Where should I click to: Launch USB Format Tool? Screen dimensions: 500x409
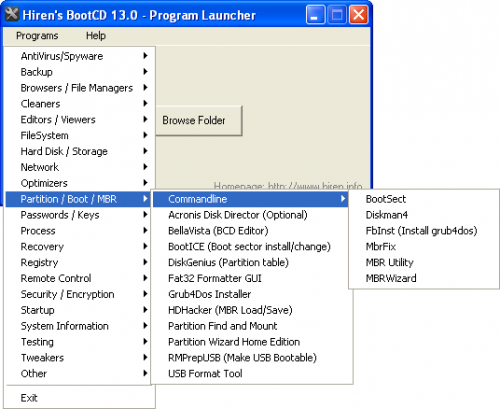point(252,374)
